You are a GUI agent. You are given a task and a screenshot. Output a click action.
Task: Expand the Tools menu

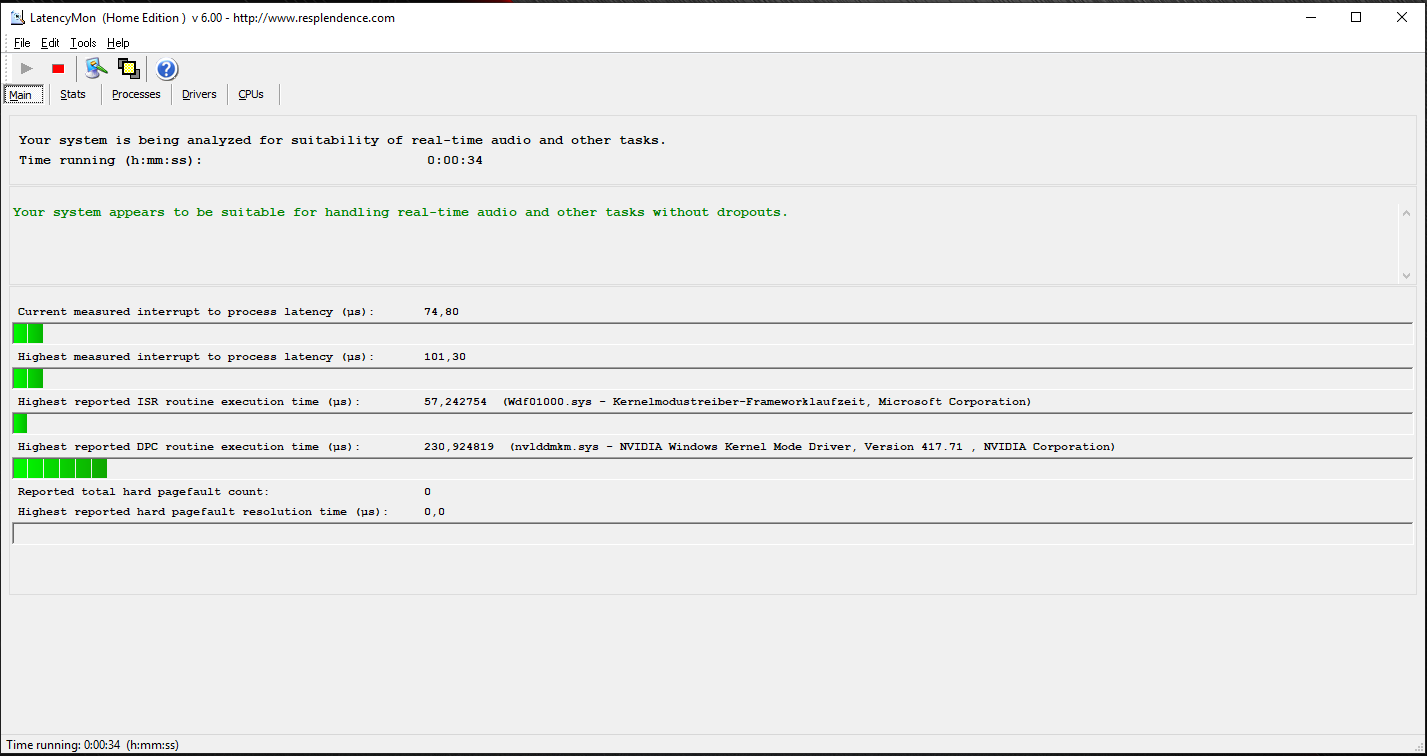point(83,43)
